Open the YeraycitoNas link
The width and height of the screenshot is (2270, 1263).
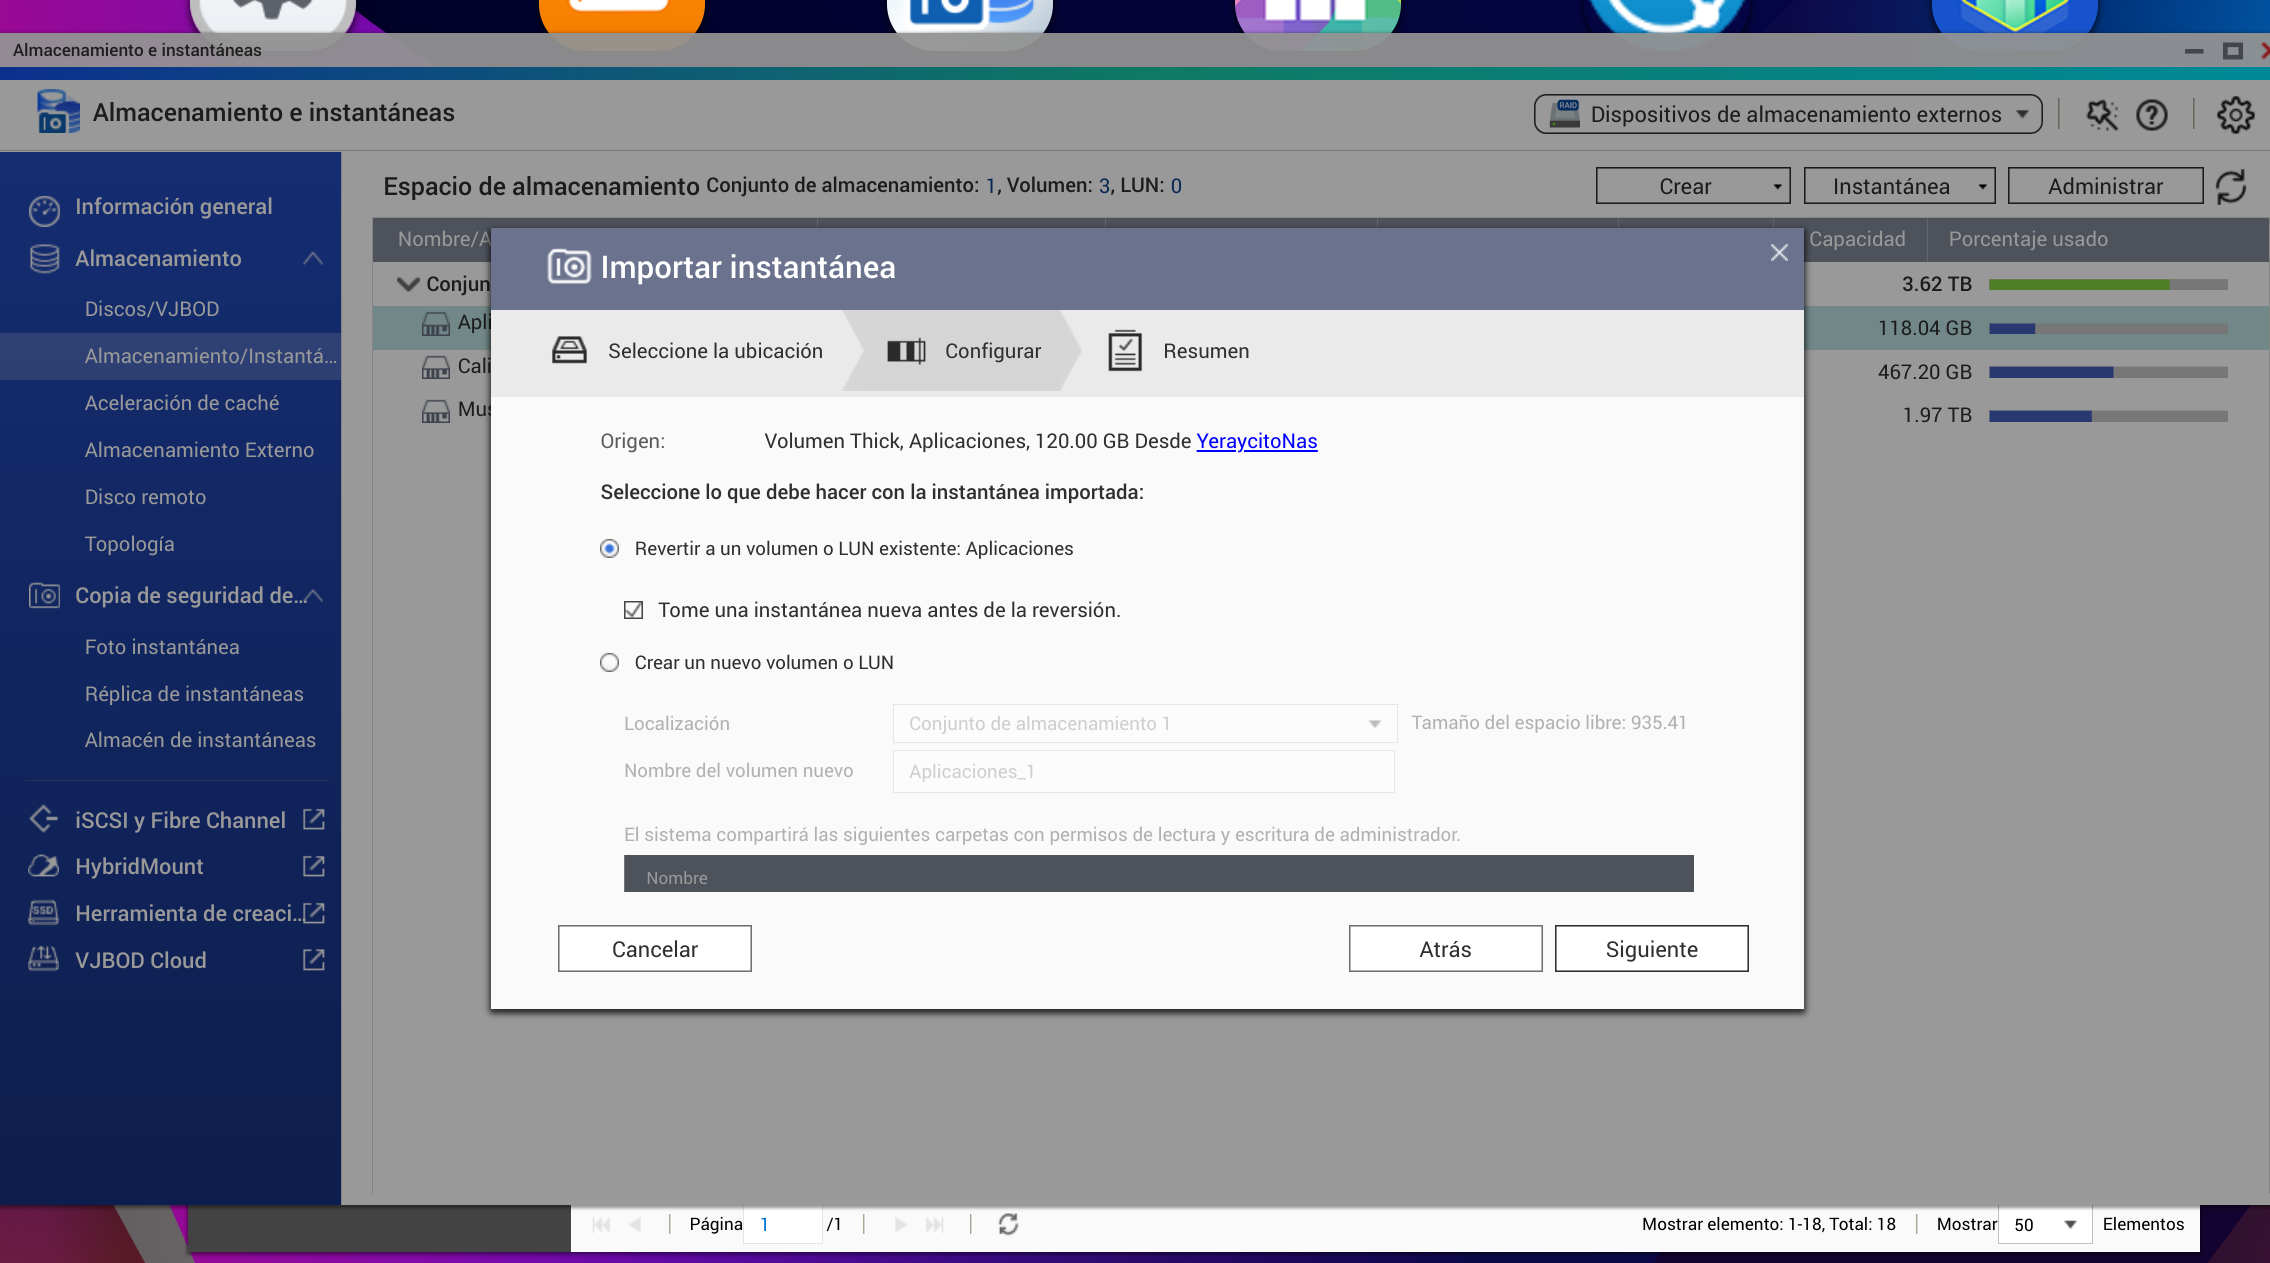point(1256,441)
